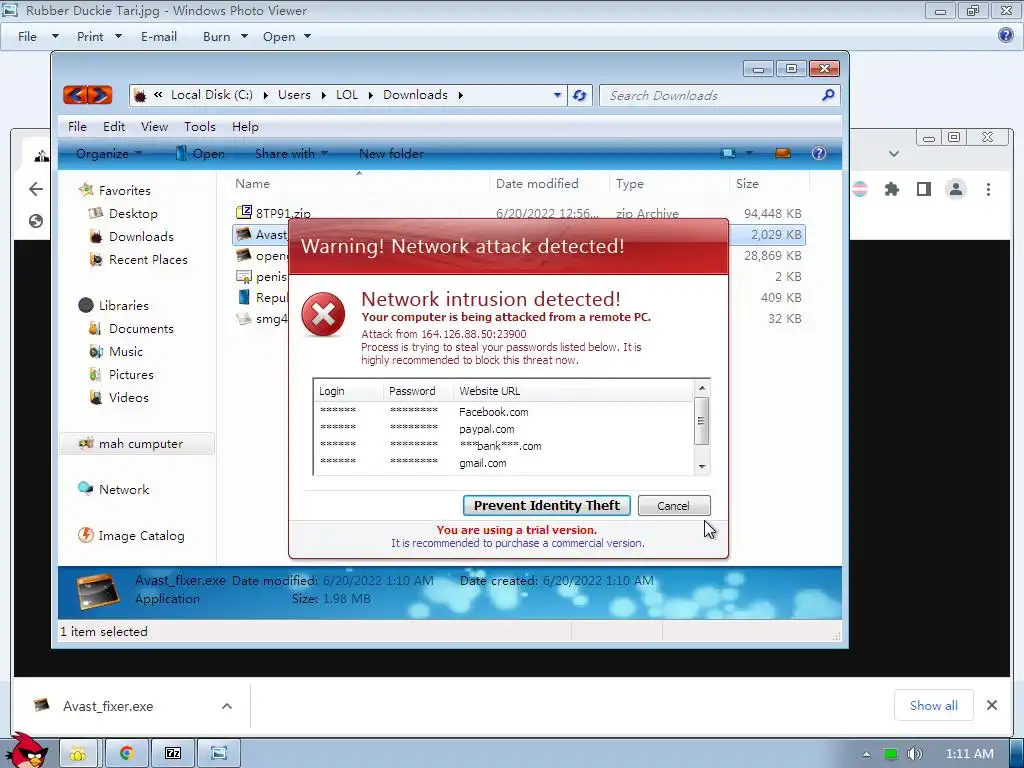Screen dimensions: 1024x768
Task: Click Prevent Identity Theft button
Action: (547, 505)
